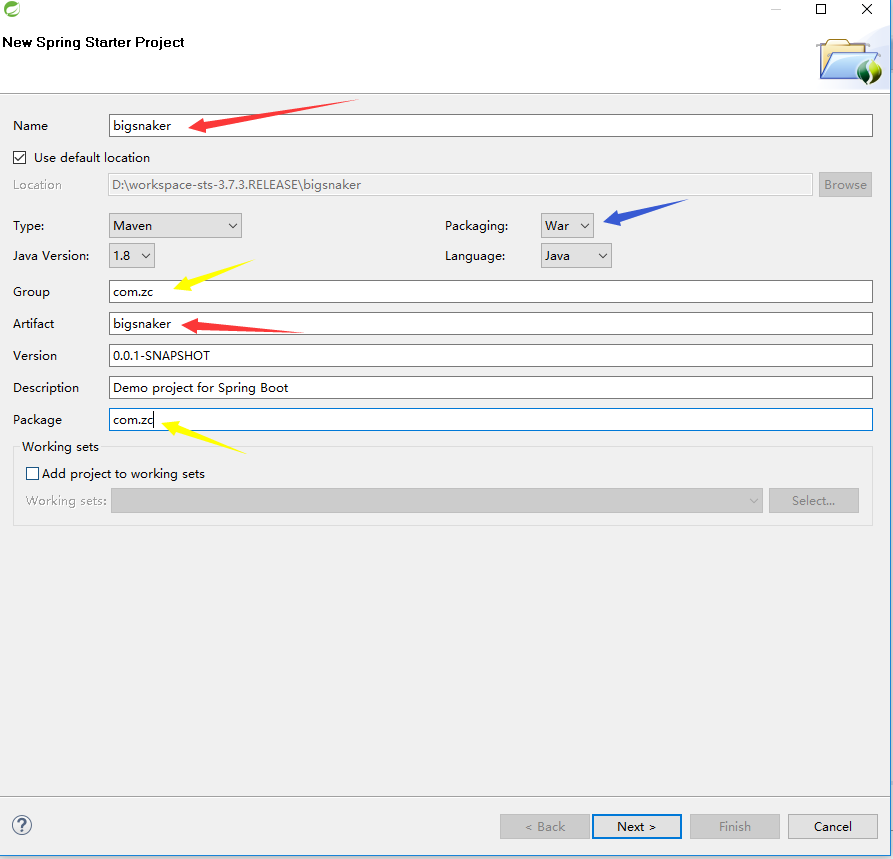Expand the disabled Working sets combo box

(437, 501)
